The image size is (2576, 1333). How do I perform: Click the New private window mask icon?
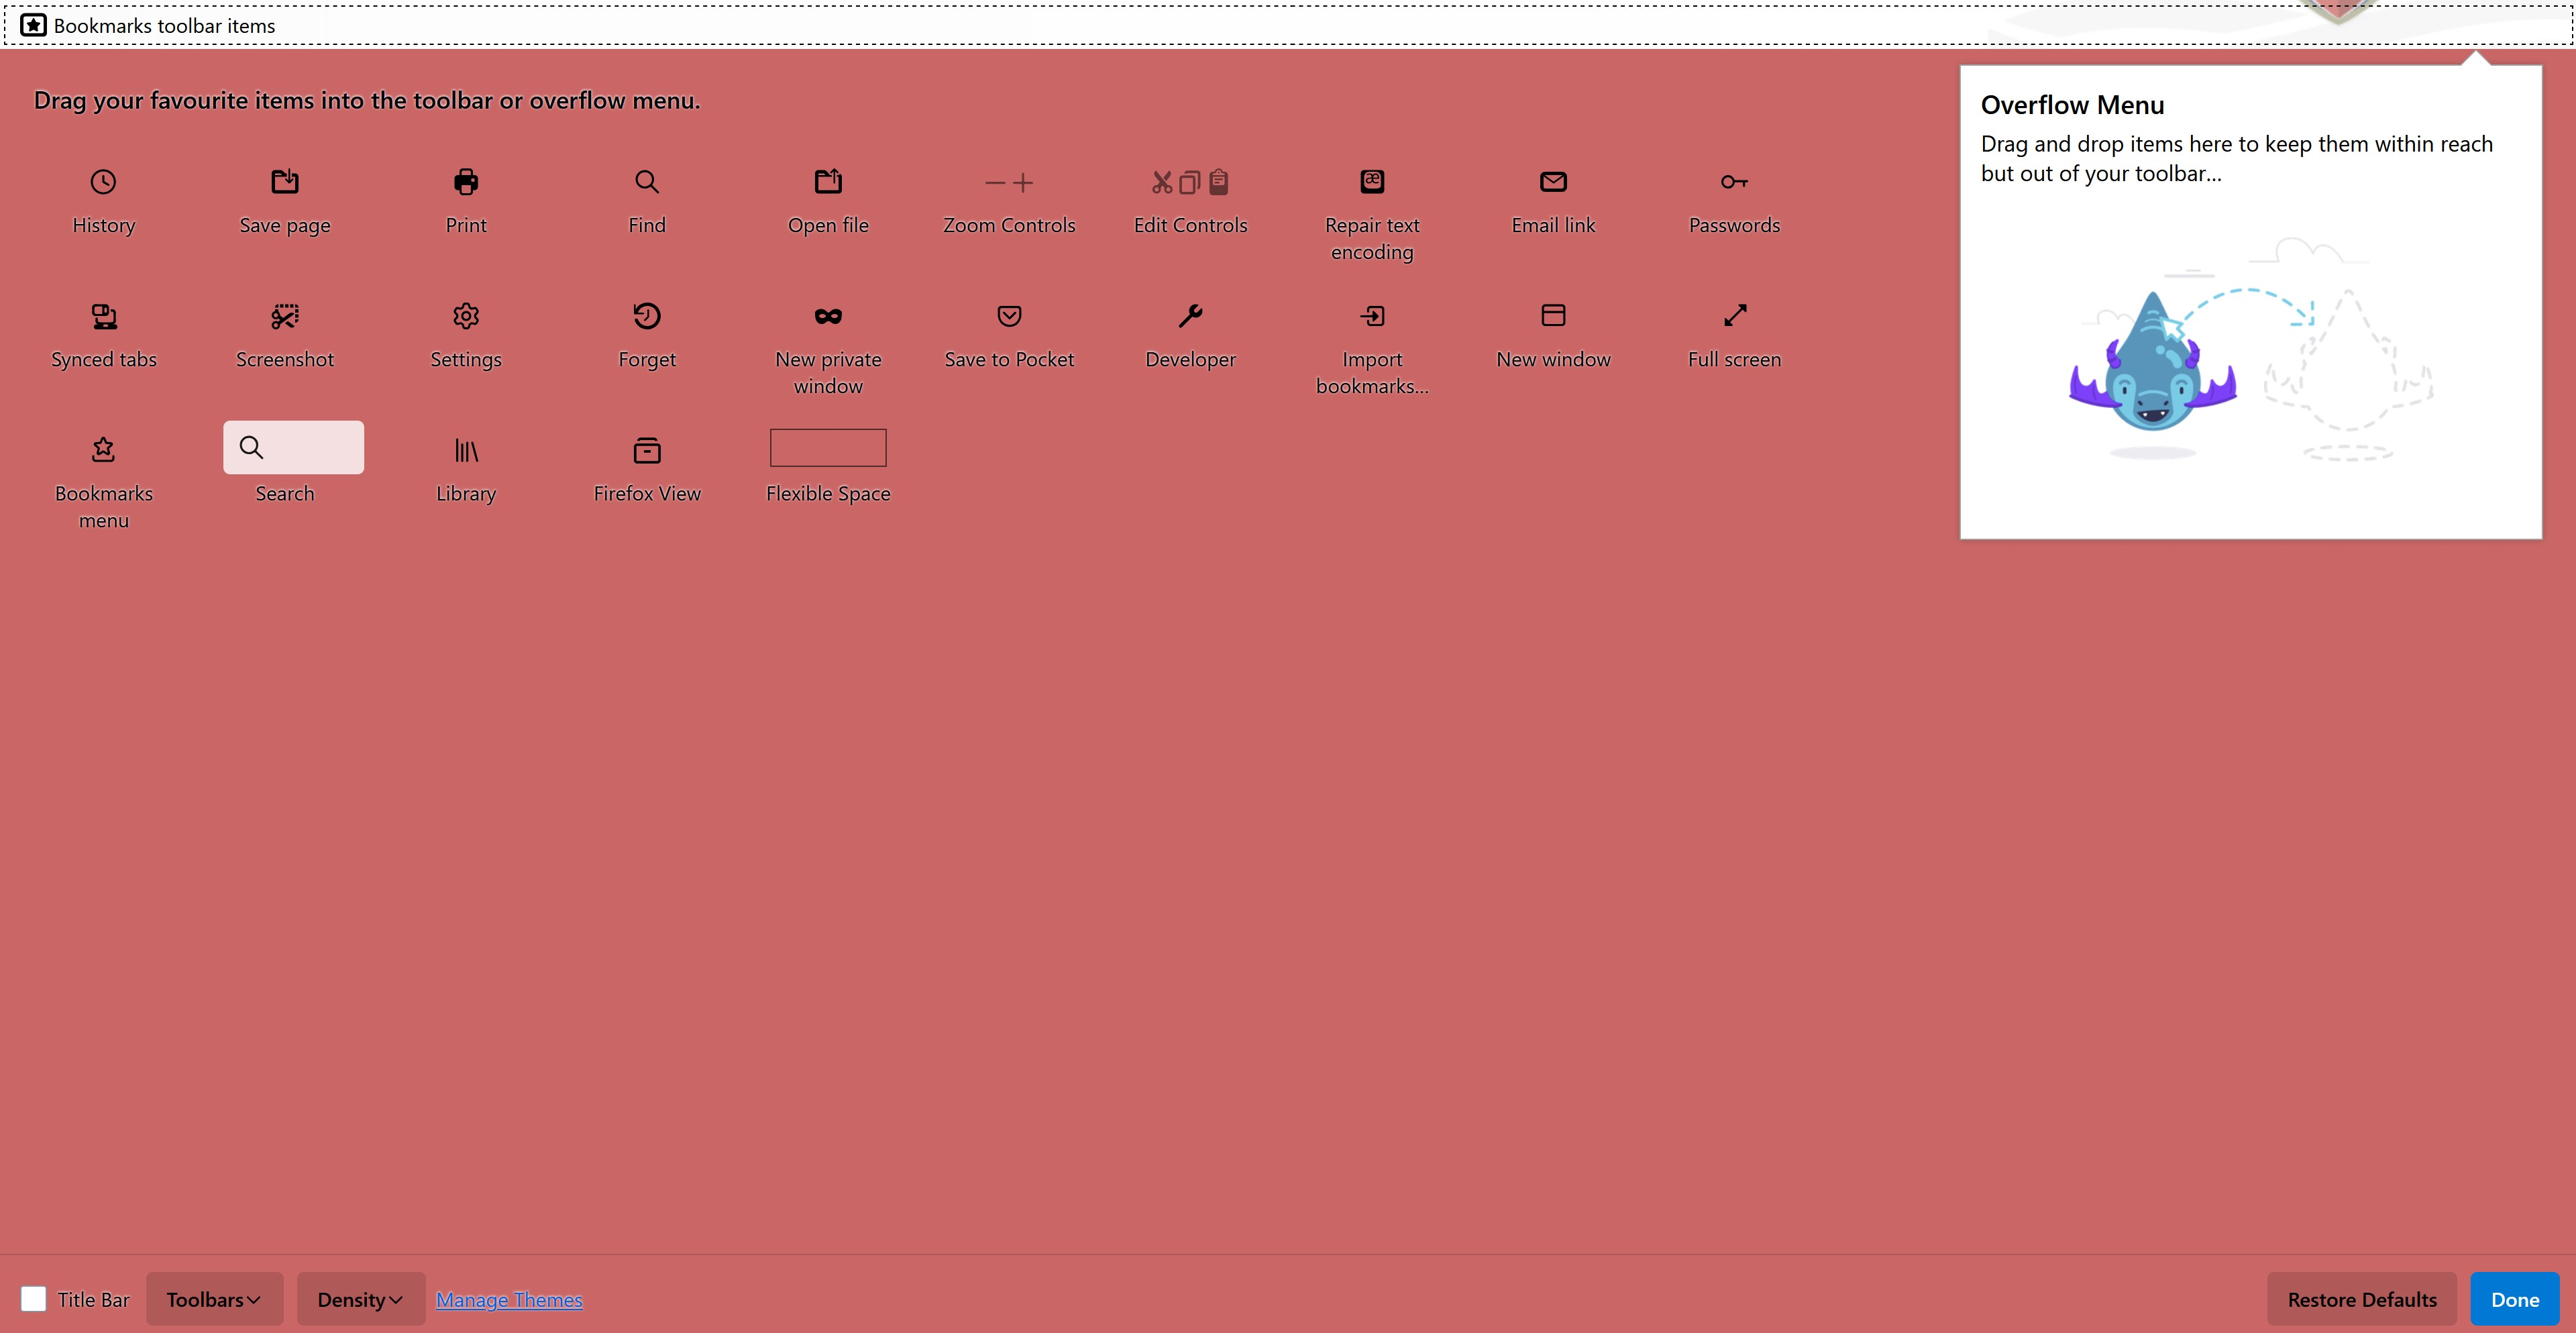(828, 316)
